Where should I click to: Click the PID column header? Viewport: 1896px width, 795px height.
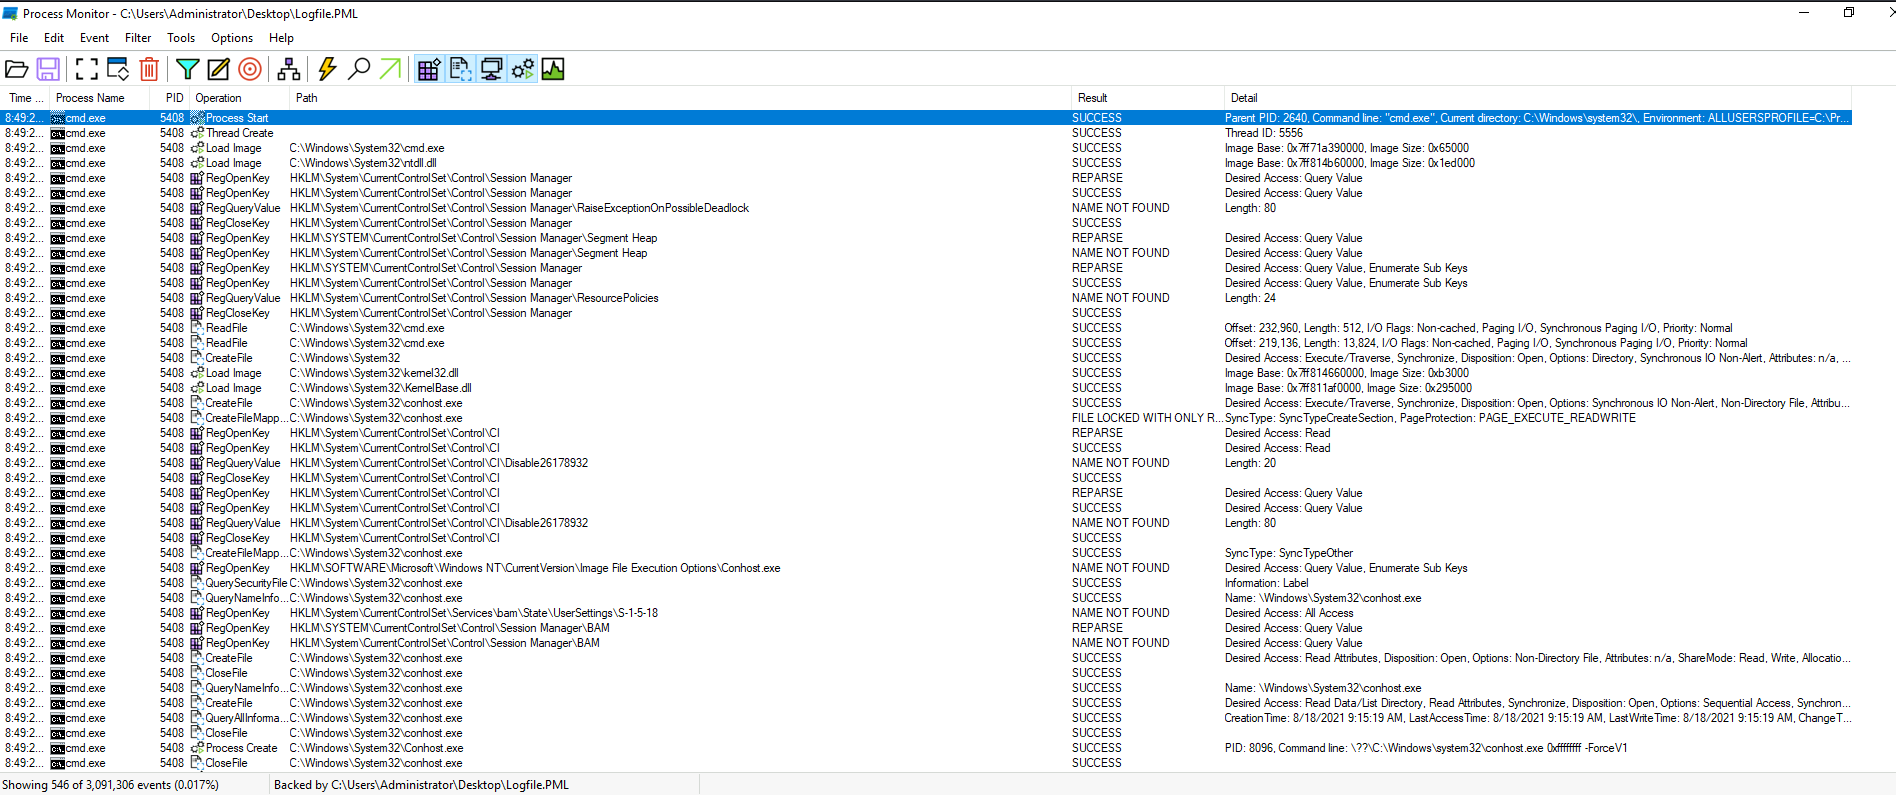point(171,98)
